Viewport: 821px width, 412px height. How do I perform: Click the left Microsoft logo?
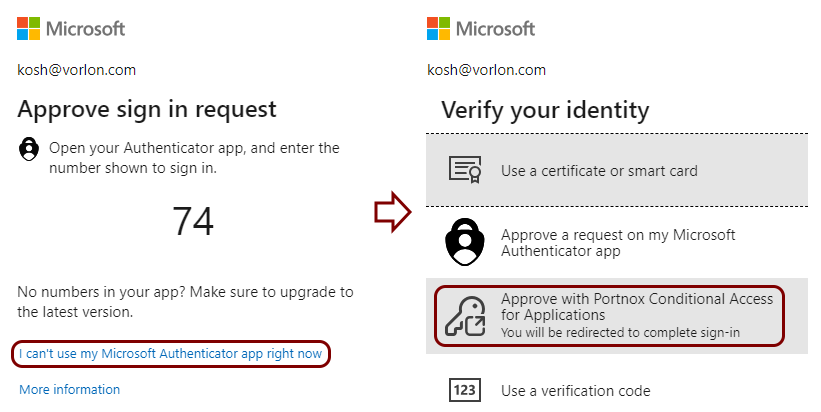point(71,28)
